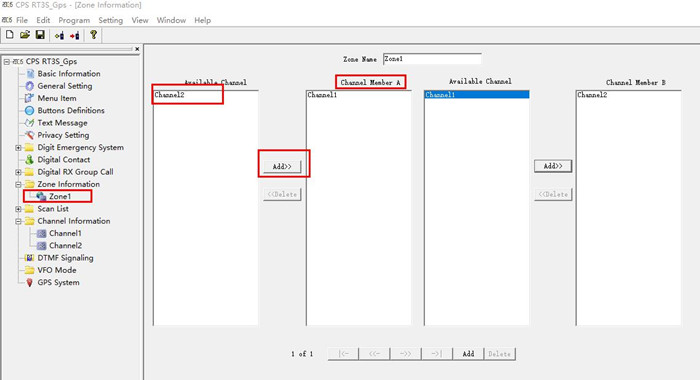This screenshot has height=380, width=700.
Task: Click the Open file toolbar icon
Action: click(25, 35)
